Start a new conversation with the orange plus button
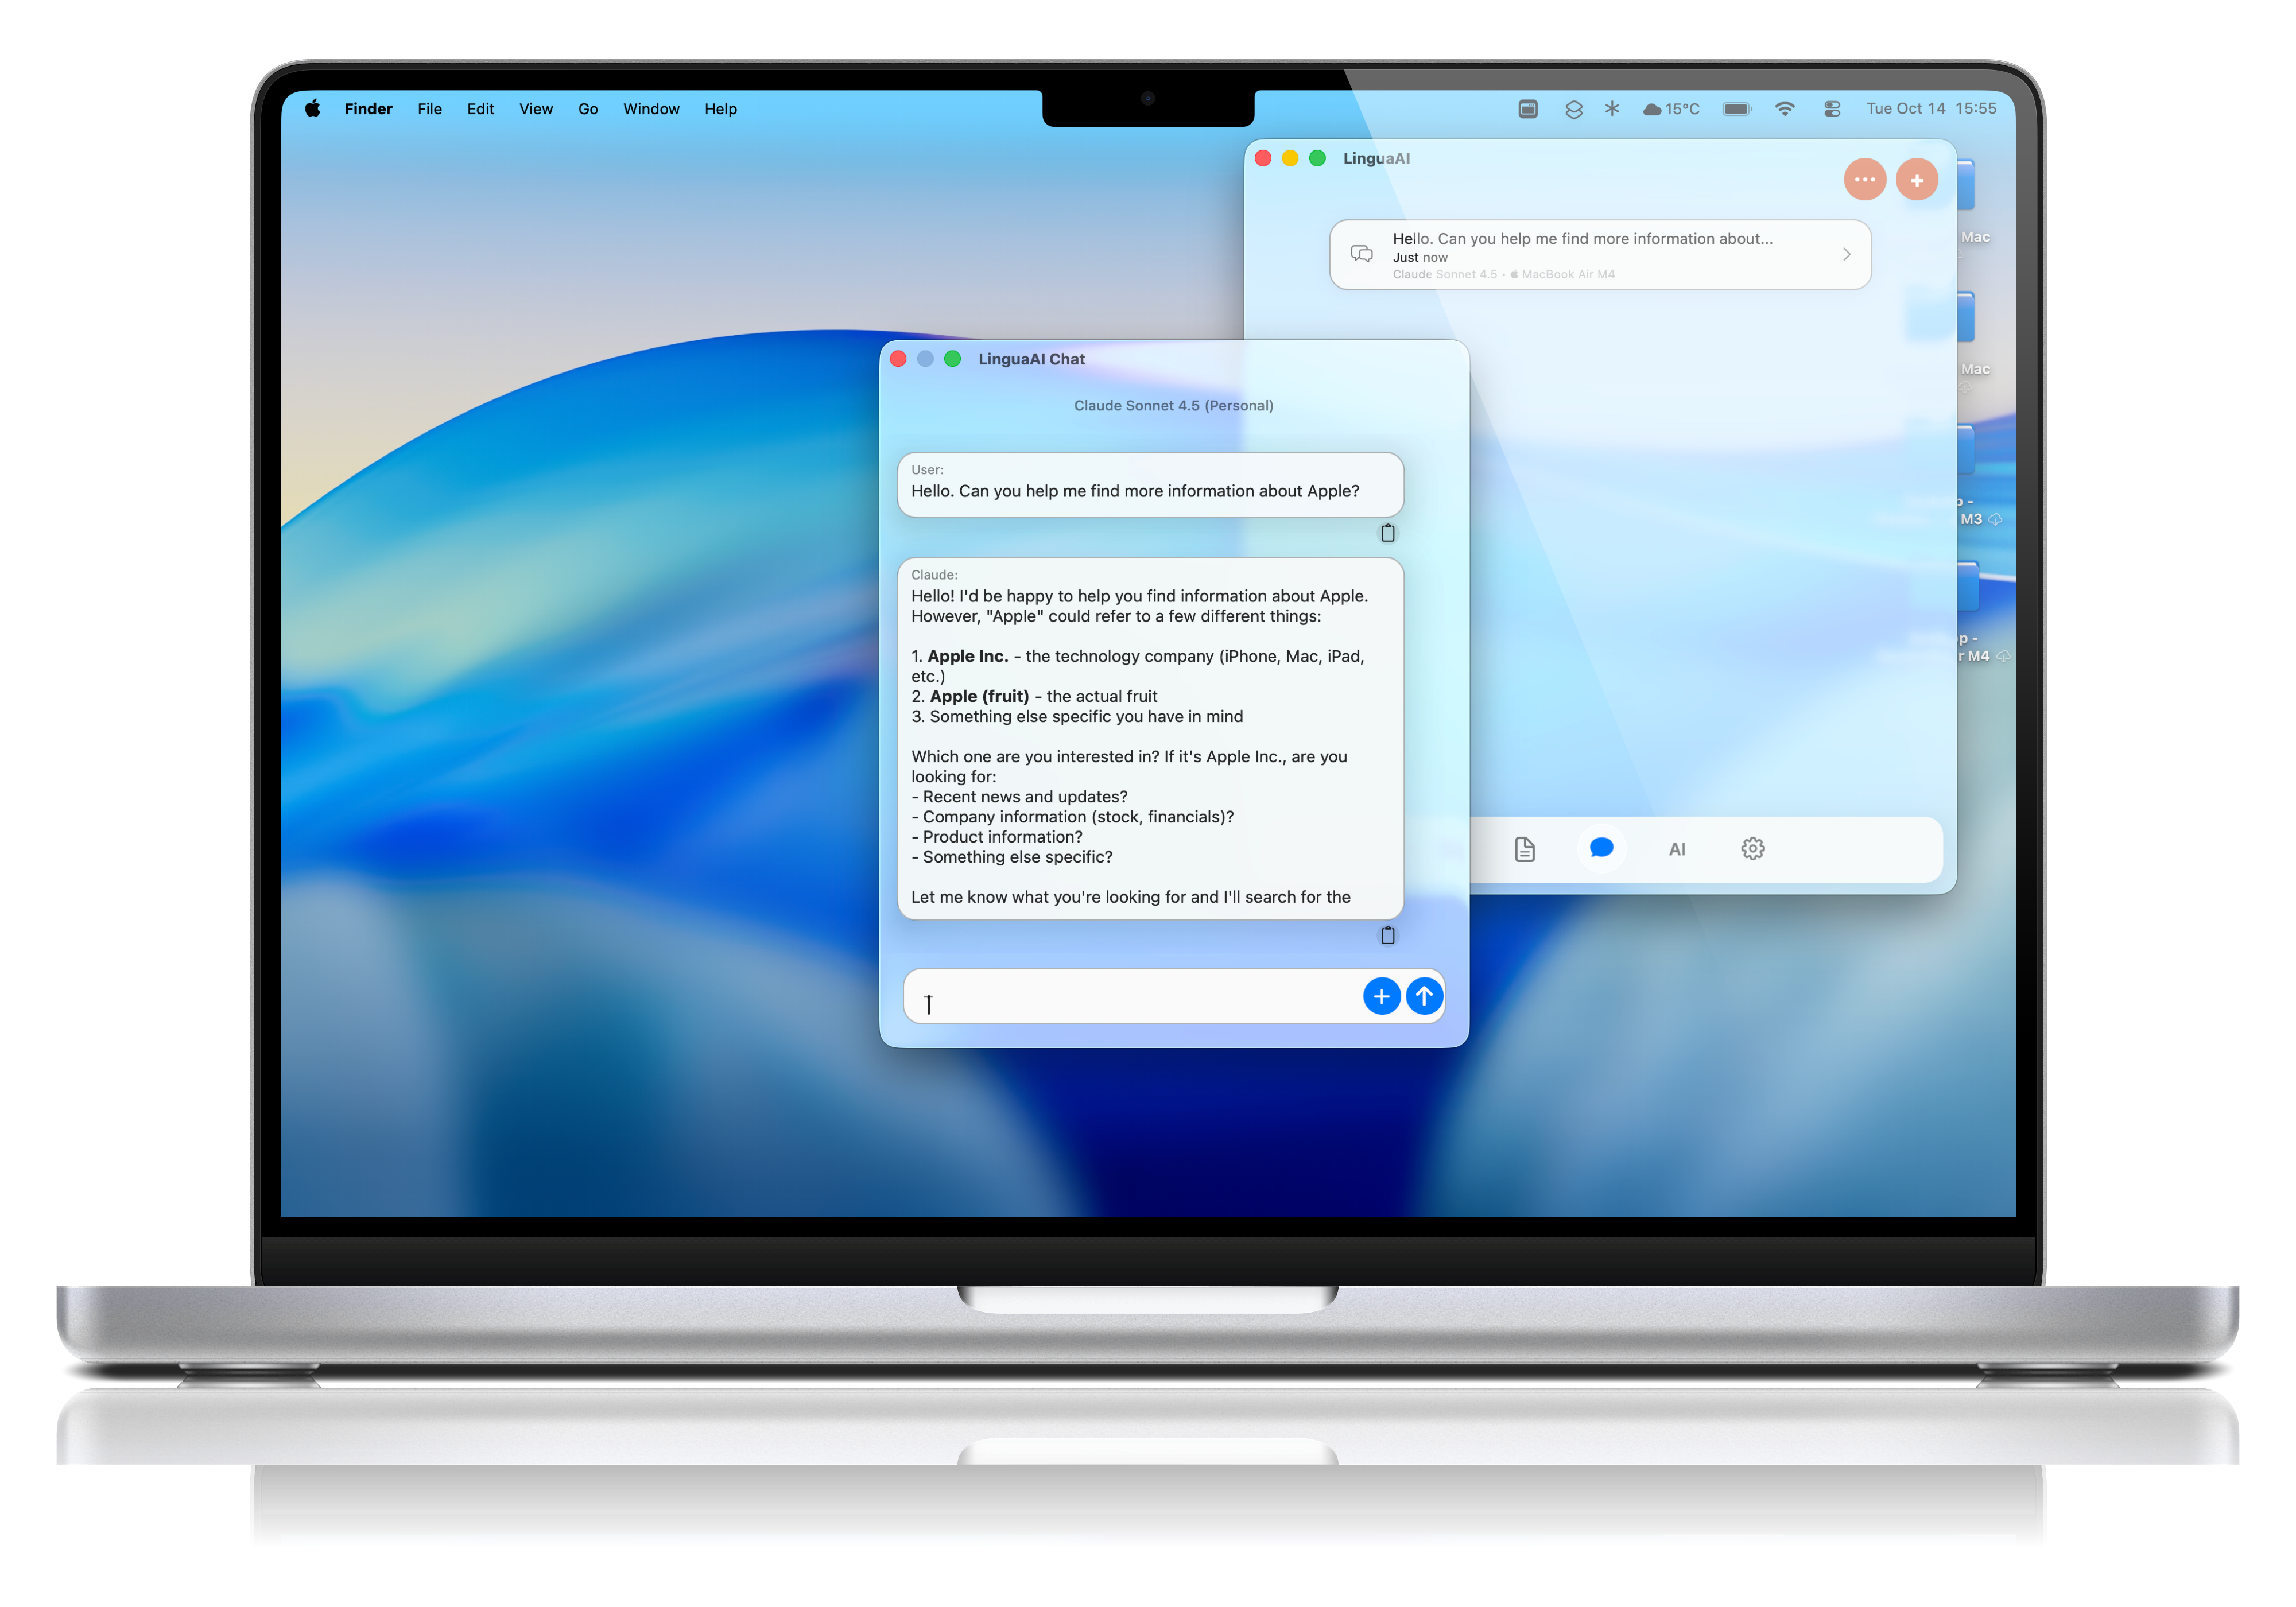The width and height of the screenshot is (2296, 1607). pyautogui.click(x=1917, y=179)
